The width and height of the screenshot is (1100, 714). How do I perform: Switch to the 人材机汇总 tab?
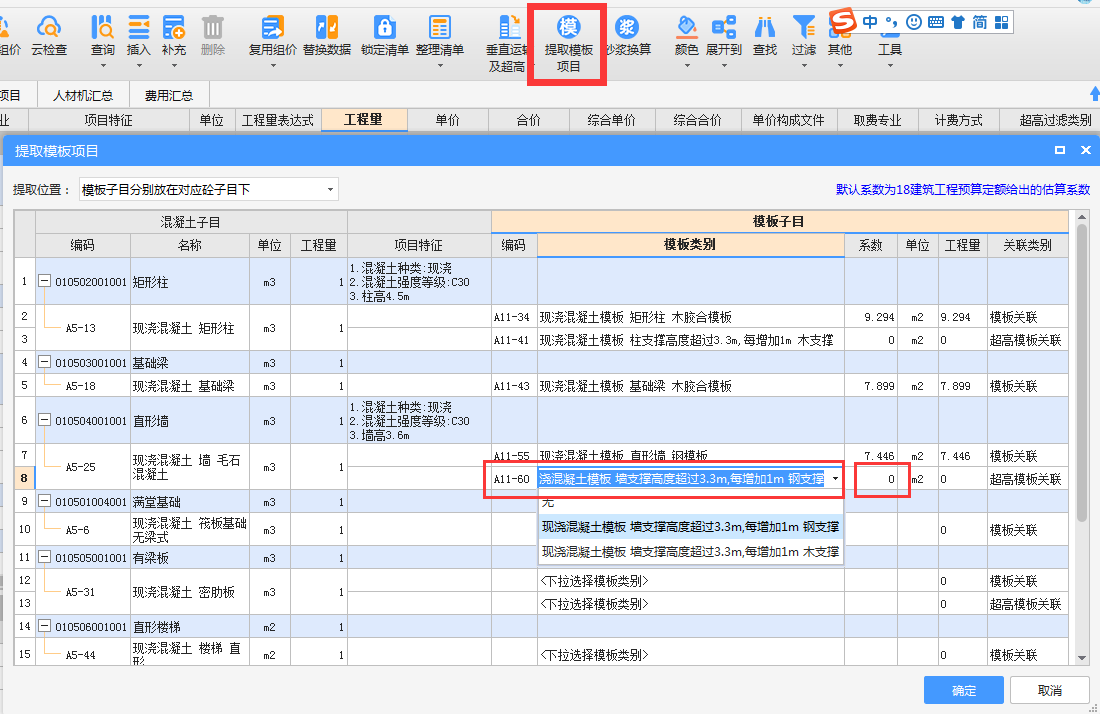coord(83,95)
